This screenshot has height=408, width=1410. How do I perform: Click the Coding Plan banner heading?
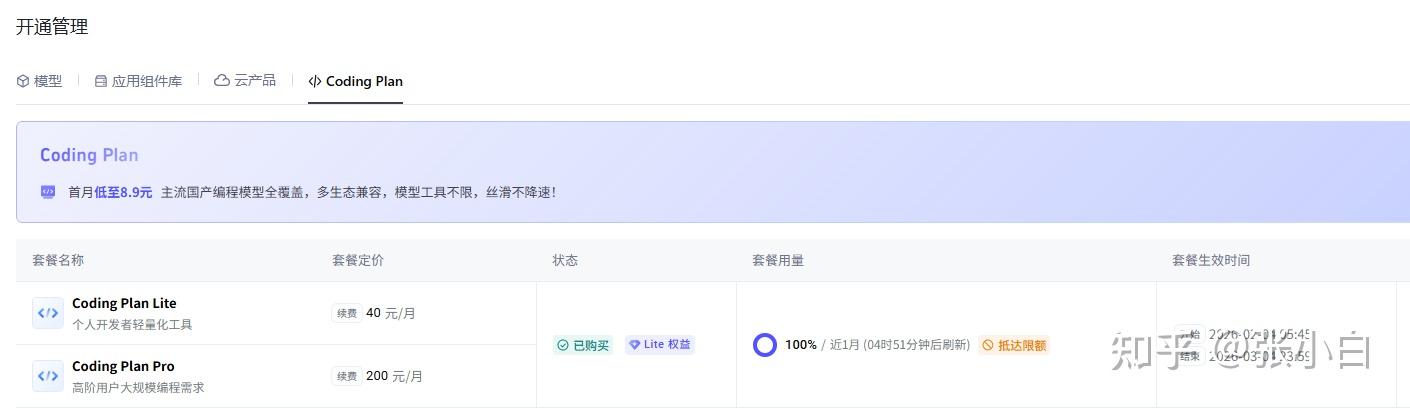pyautogui.click(x=89, y=155)
